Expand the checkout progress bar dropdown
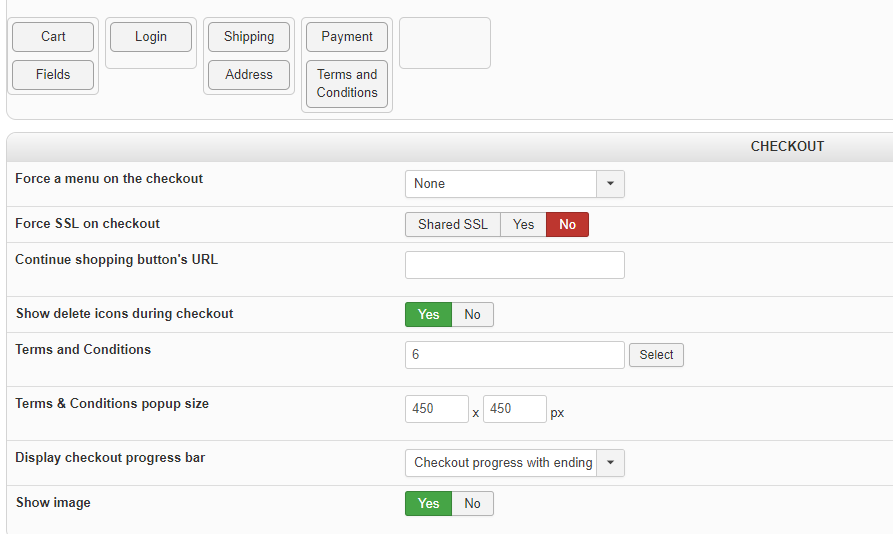 coord(610,463)
